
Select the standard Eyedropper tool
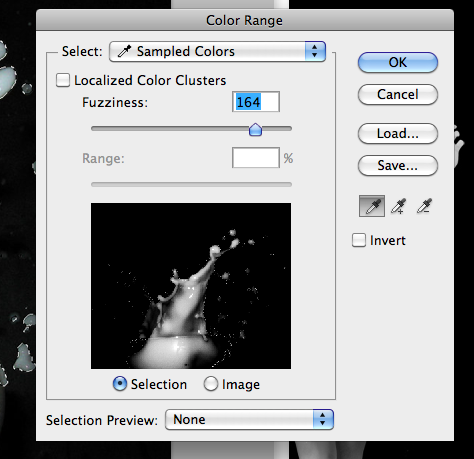coord(372,206)
